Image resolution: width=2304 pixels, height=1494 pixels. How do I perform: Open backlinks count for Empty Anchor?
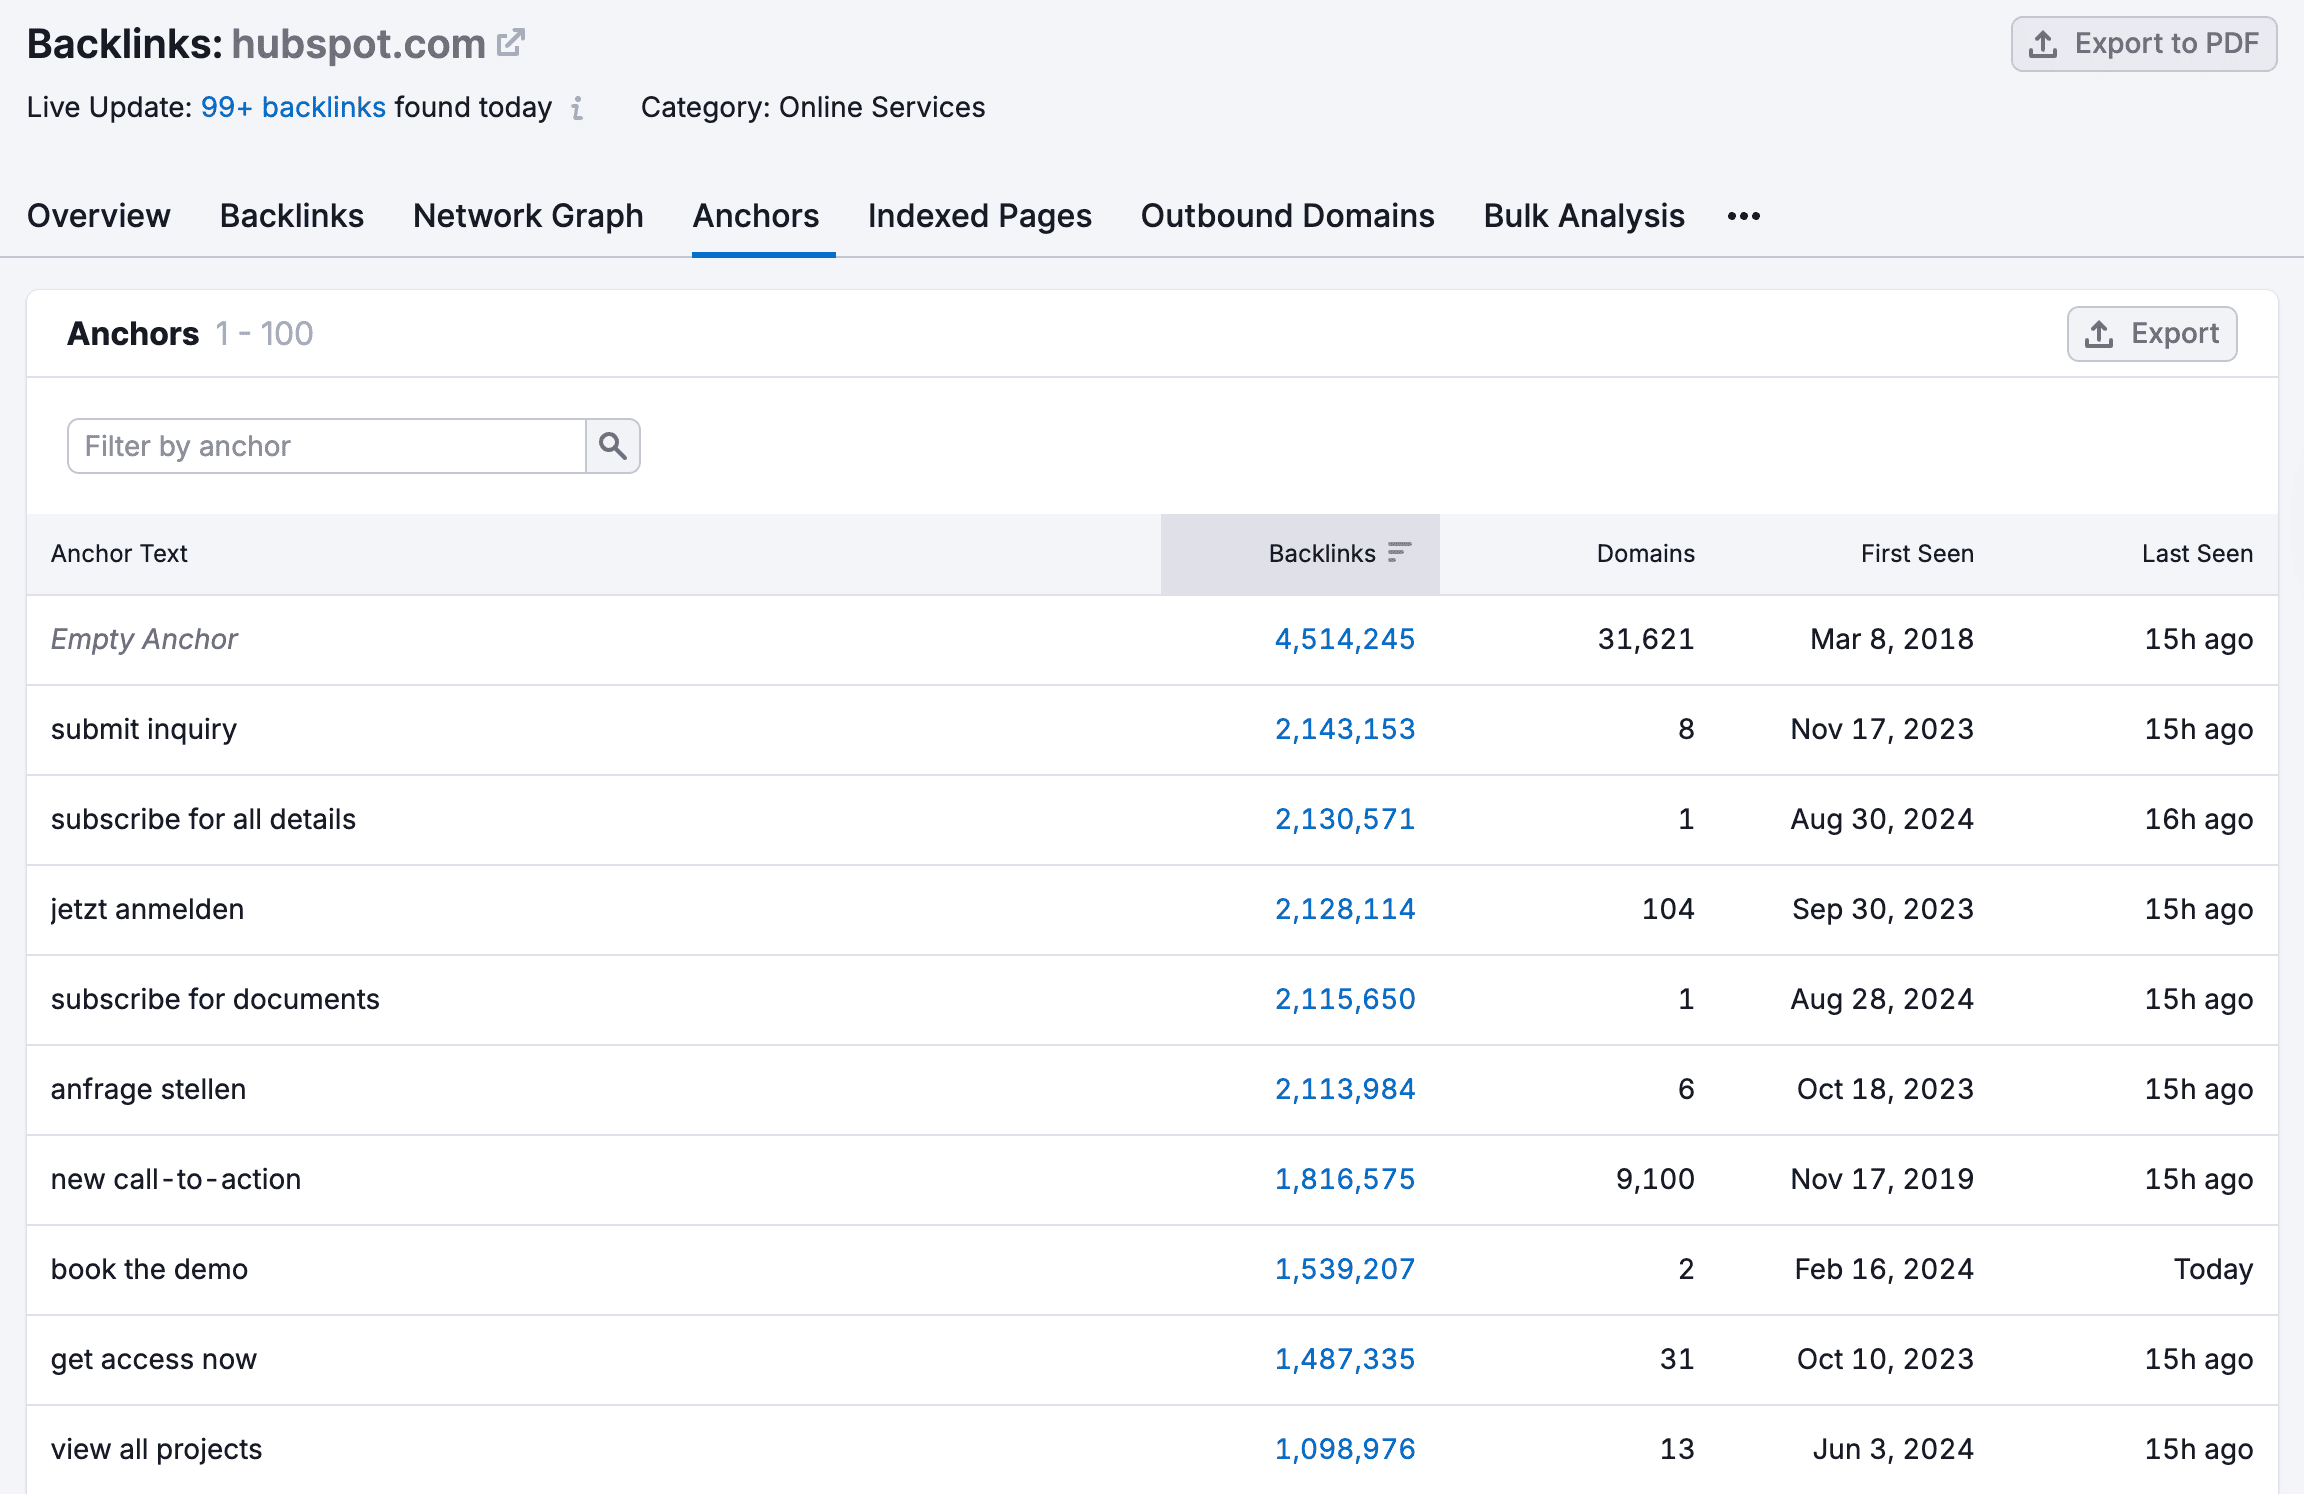tap(1344, 639)
